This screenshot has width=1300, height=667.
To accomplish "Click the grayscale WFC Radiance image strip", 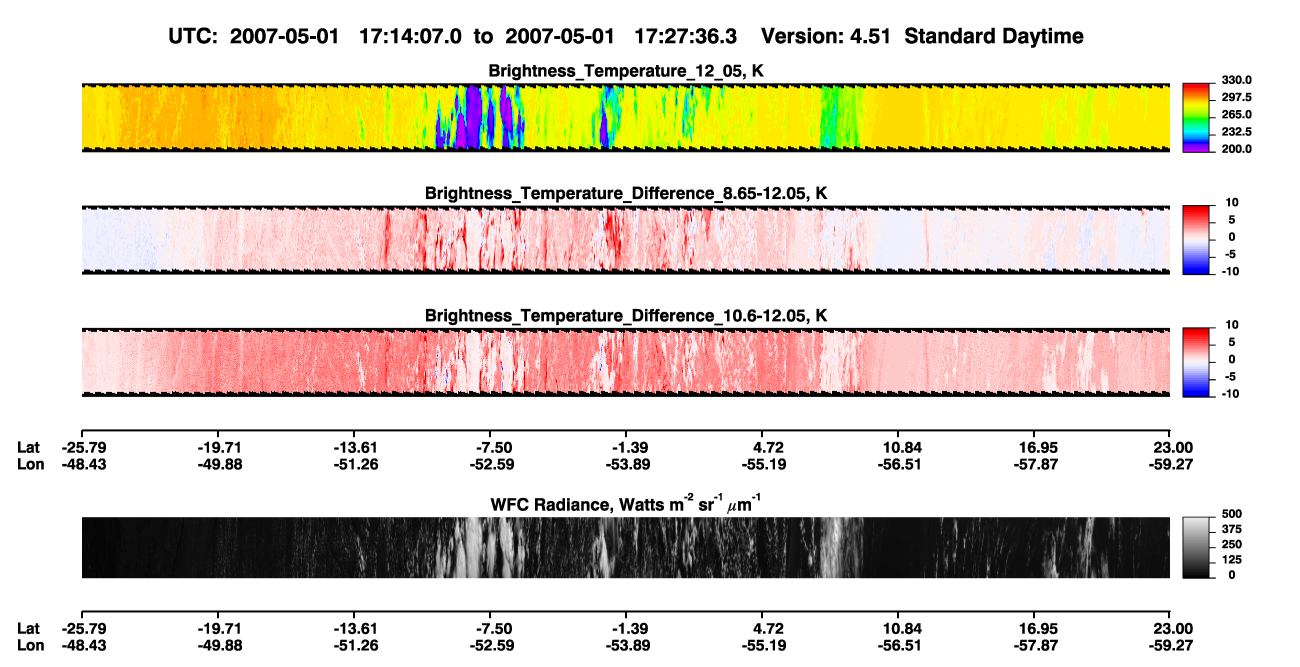I will 625,548.
